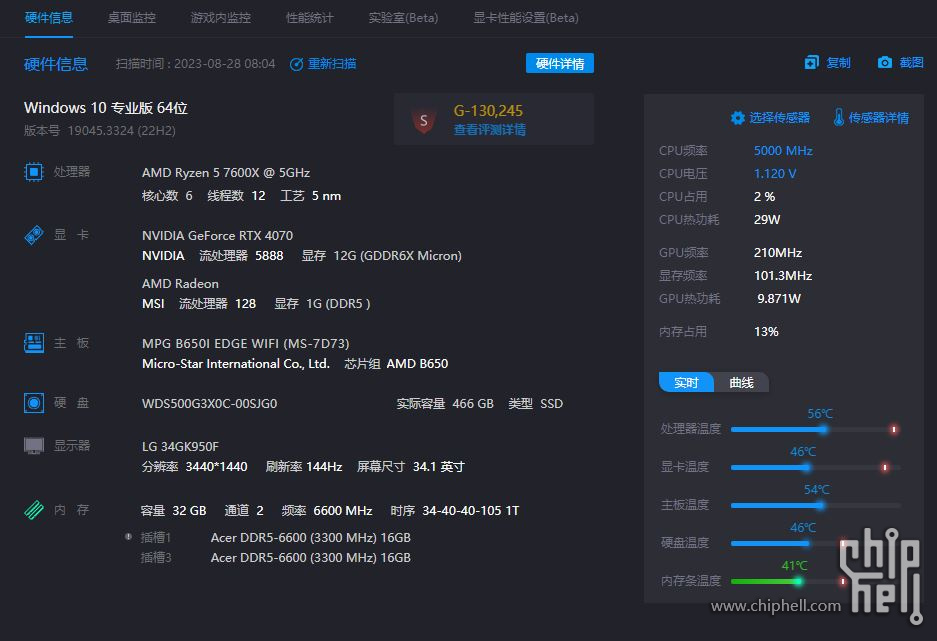This screenshot has width=937, height=641.
Task: Click the 主板 motherboard icon
Action: coord(33,343)
